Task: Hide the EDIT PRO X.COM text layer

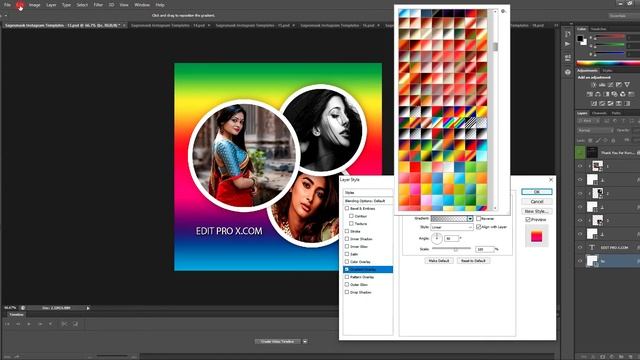Action: coord(580,247)
